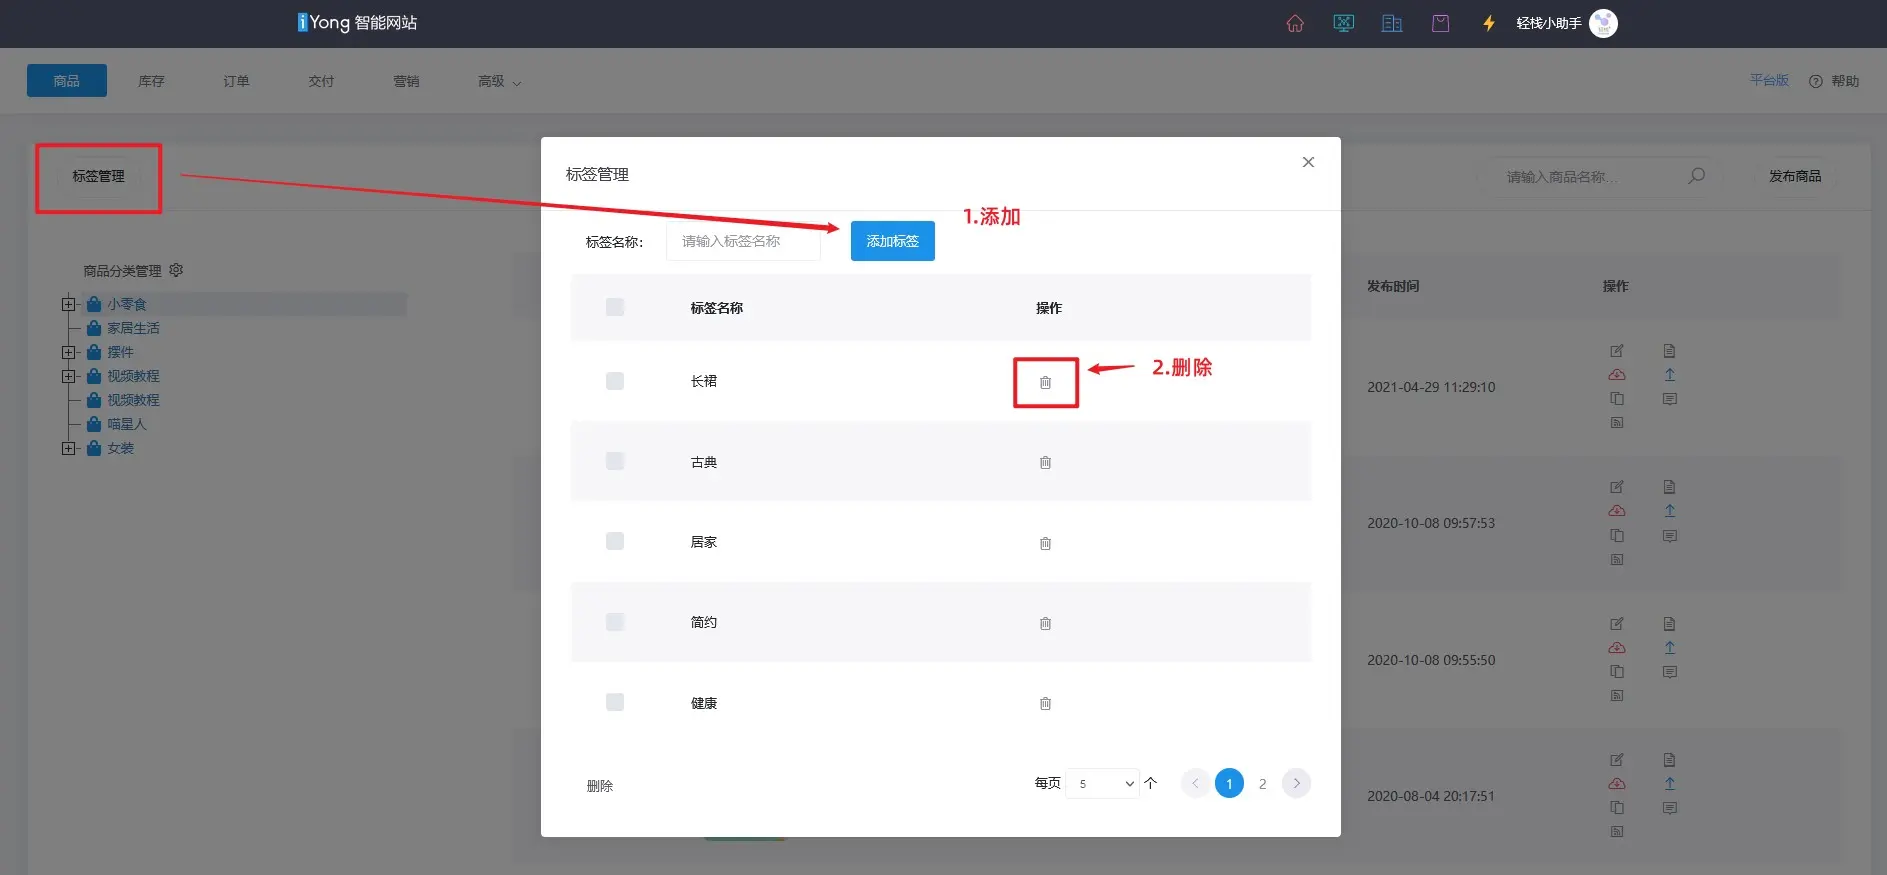Switch to the 库存 tab

[x=151, y=81]
